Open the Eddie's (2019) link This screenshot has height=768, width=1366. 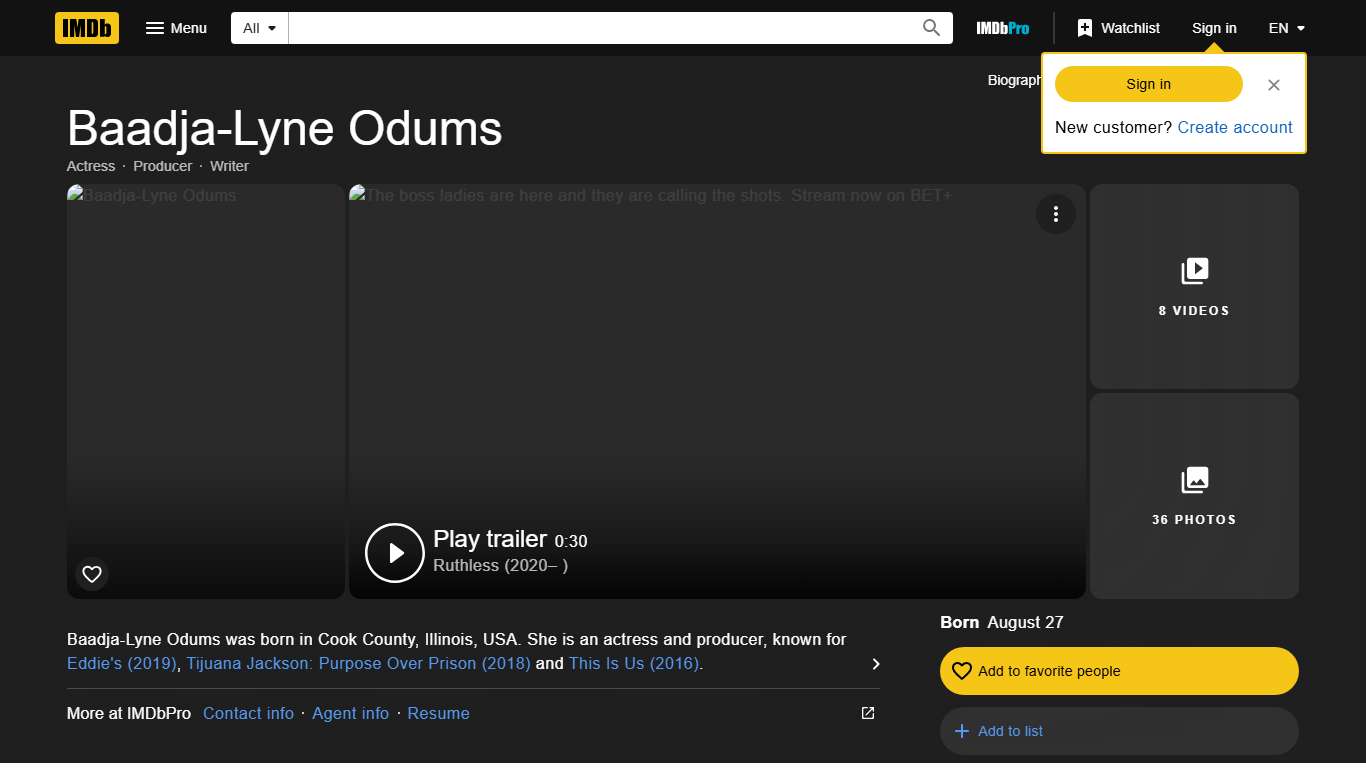point(121,663)
